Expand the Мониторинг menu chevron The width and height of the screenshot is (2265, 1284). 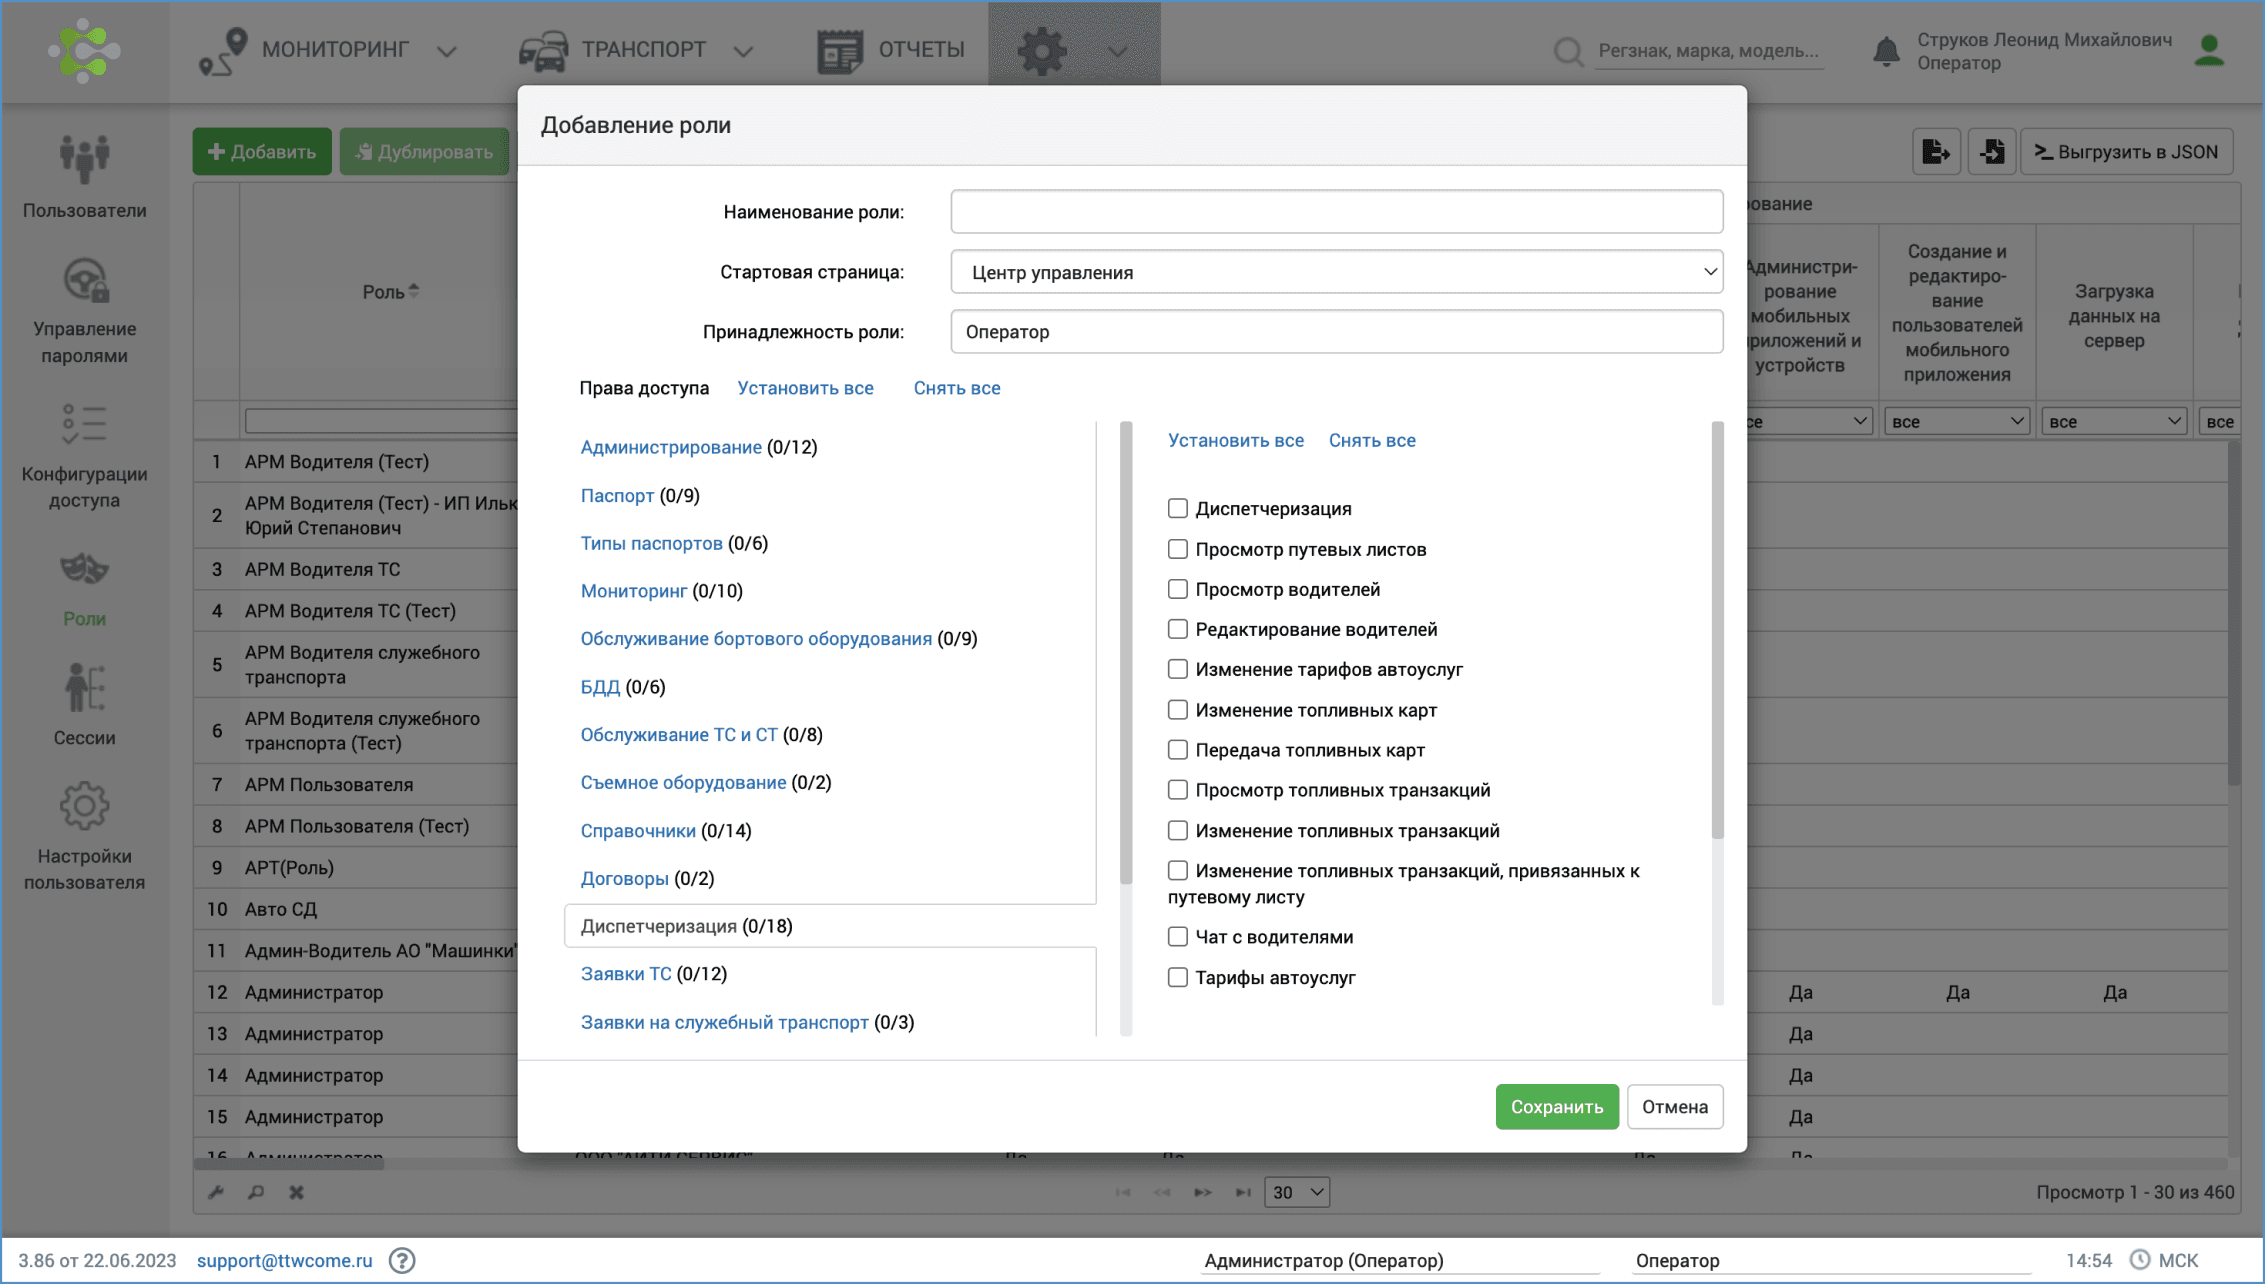click(447, 51)
